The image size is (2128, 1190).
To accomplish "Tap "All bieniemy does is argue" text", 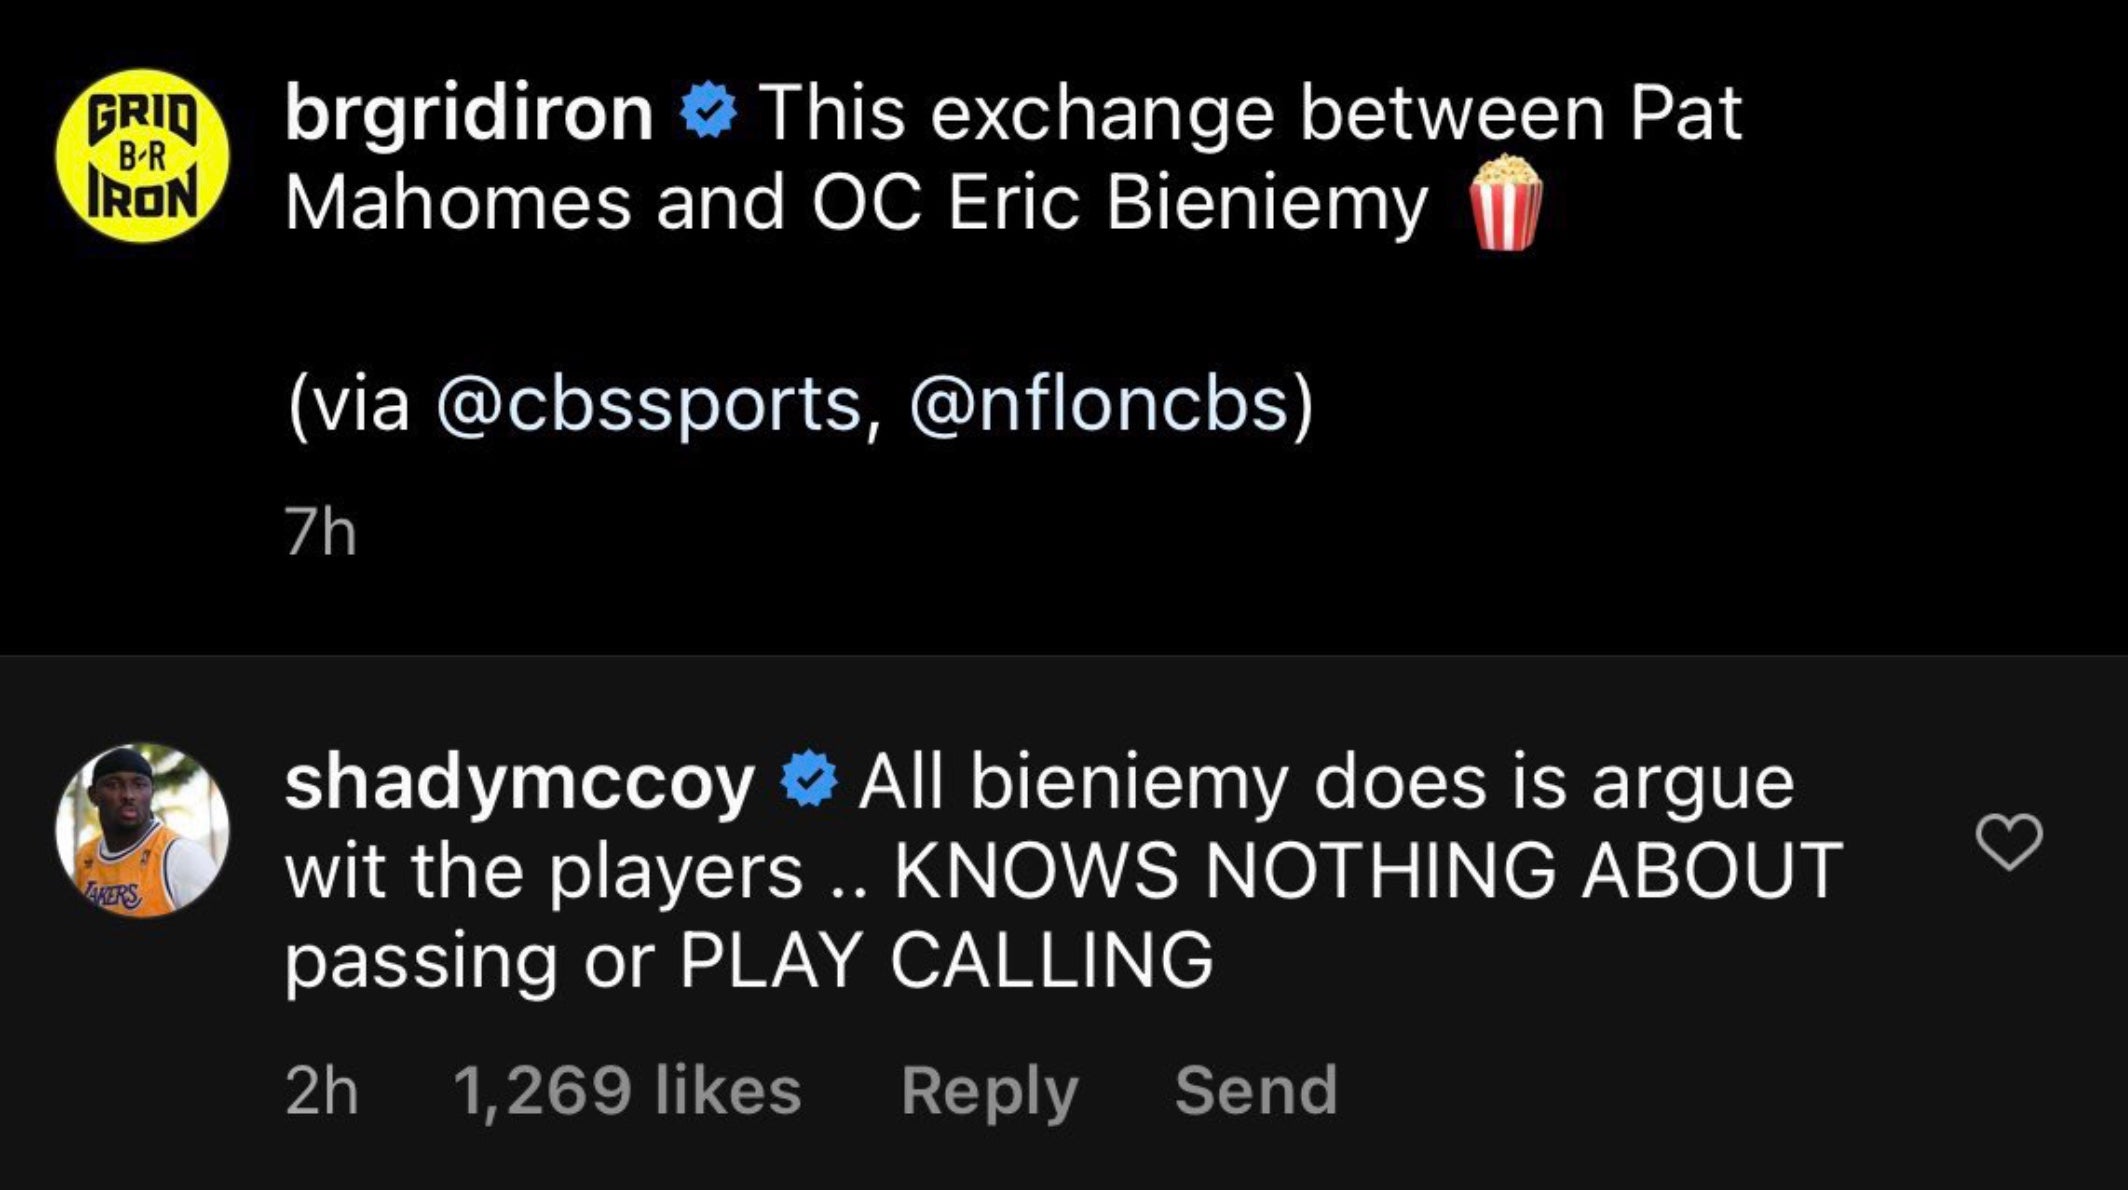I will coord(1326,782).
